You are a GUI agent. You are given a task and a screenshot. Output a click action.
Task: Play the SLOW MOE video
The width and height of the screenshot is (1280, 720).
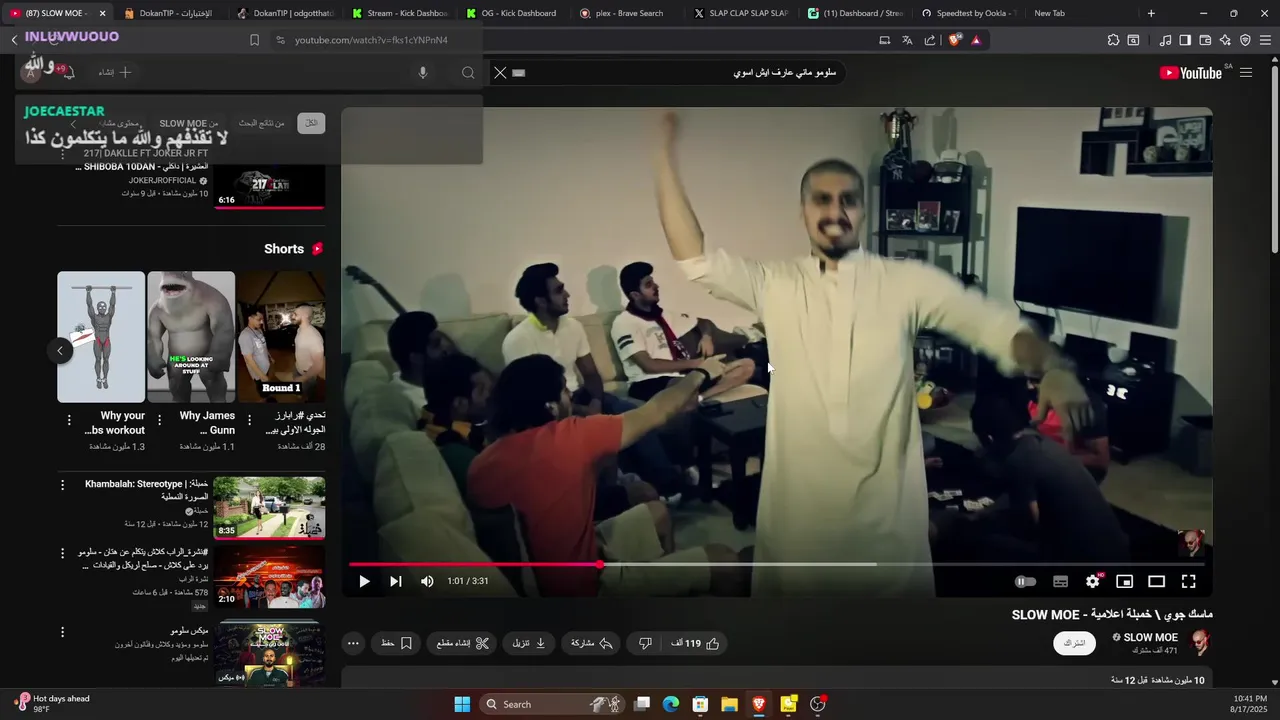pyautogui.click(x=364, y=581)
